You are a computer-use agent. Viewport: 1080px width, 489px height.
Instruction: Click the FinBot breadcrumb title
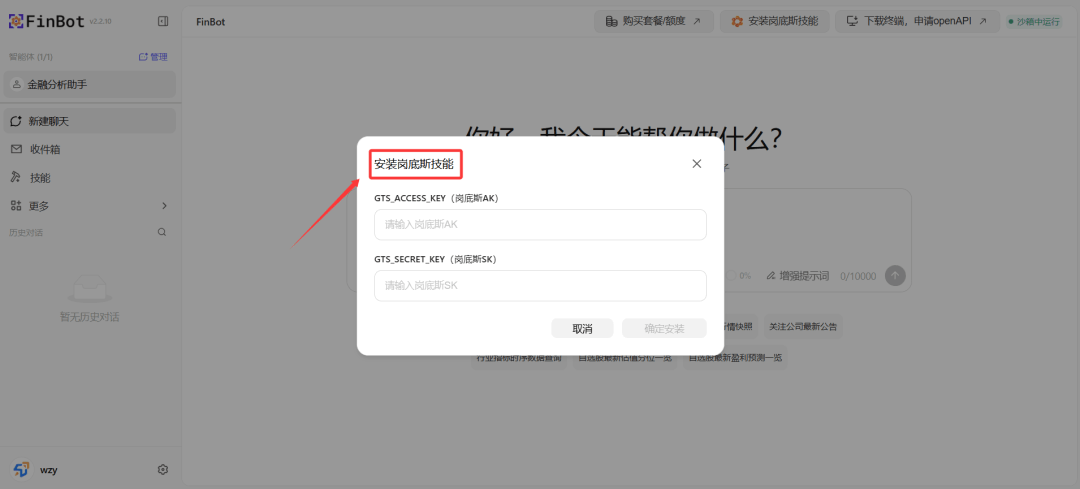210,22
